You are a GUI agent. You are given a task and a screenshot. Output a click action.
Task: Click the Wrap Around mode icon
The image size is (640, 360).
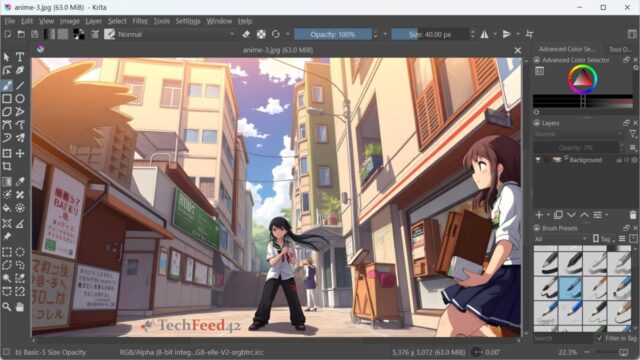[x=529, y=34]
